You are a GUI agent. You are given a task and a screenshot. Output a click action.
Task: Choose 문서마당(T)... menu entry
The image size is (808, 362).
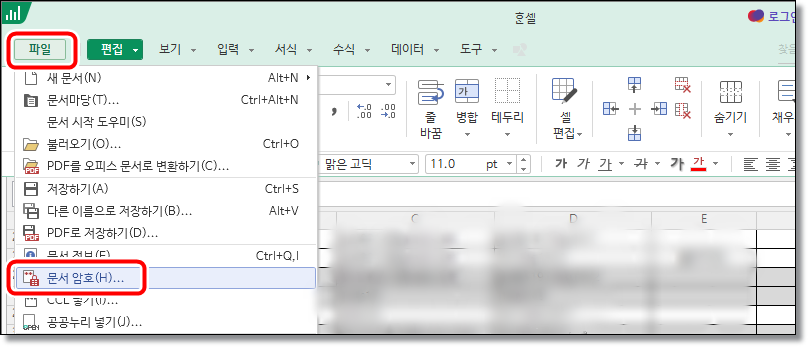click(166, 100)
